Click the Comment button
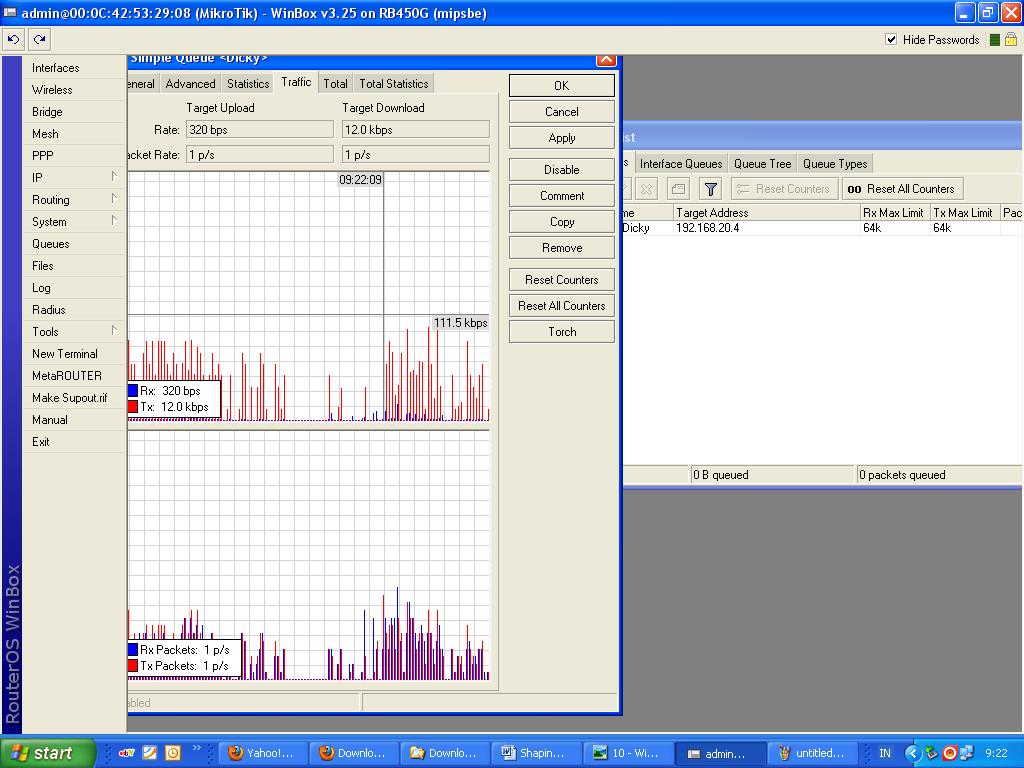Viewport: 1024px width, 768px height. click(562, 196)
